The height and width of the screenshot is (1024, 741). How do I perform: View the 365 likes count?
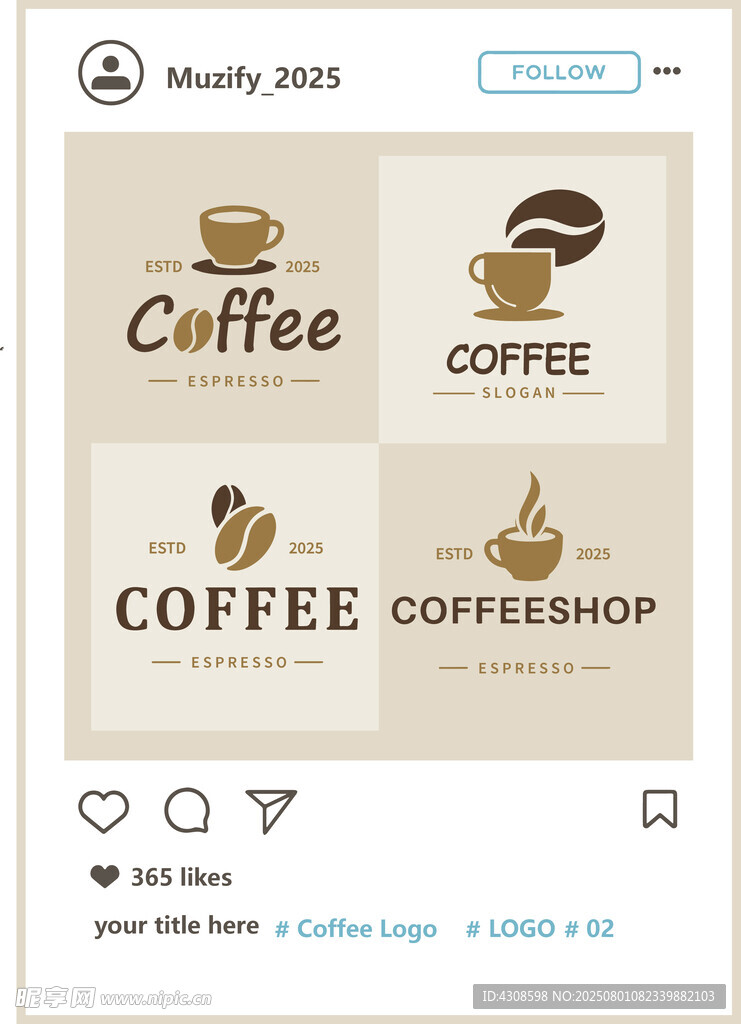point(181,877)
